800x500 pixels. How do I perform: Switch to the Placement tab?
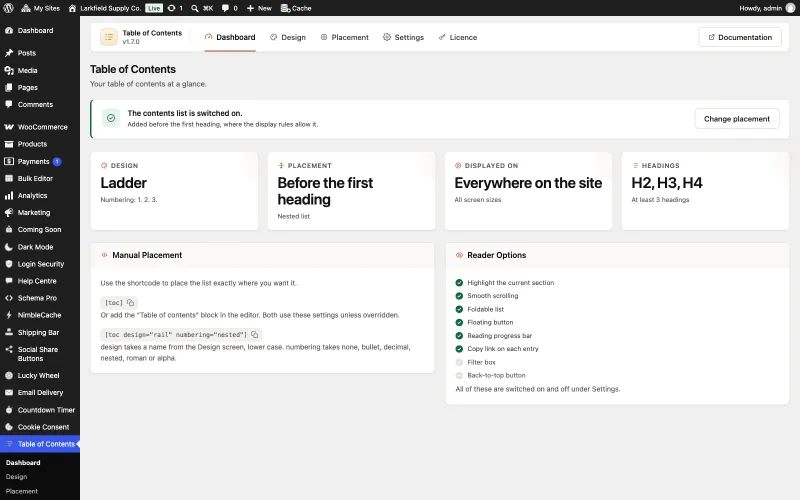344,37
